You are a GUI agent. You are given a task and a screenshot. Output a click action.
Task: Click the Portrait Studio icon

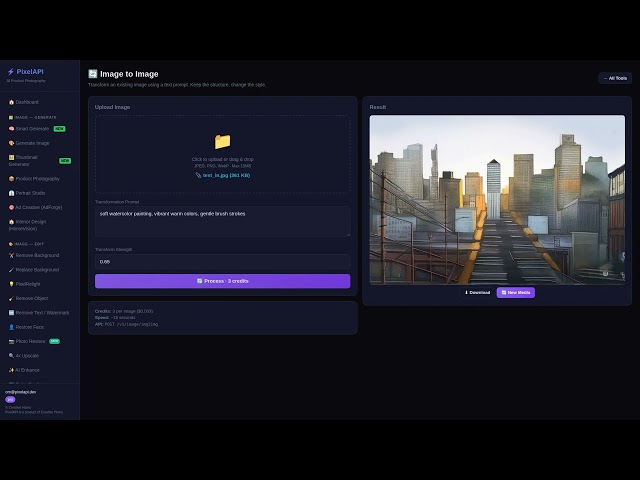(11, 193)
